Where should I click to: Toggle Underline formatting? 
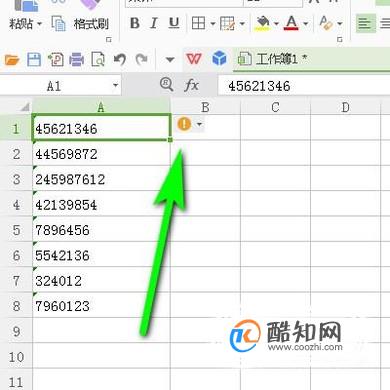pos(174,23)
